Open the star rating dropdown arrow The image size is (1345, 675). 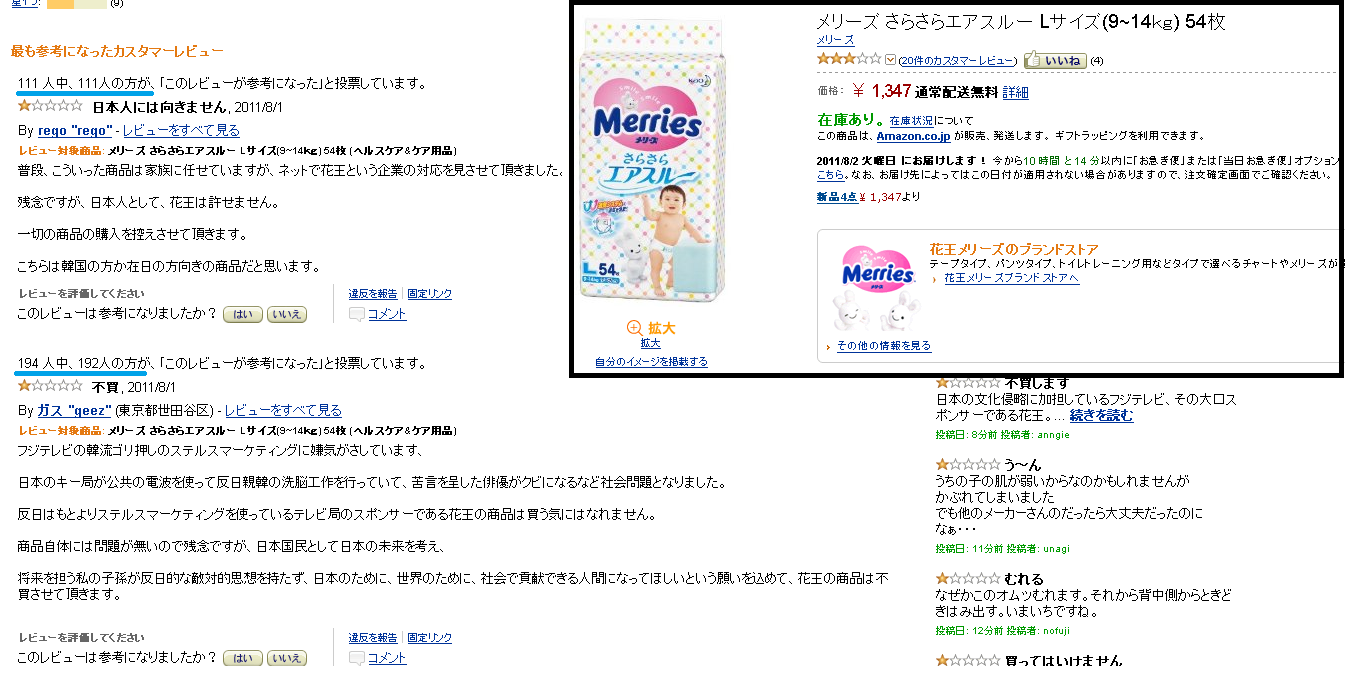click(x=891, y=60)
